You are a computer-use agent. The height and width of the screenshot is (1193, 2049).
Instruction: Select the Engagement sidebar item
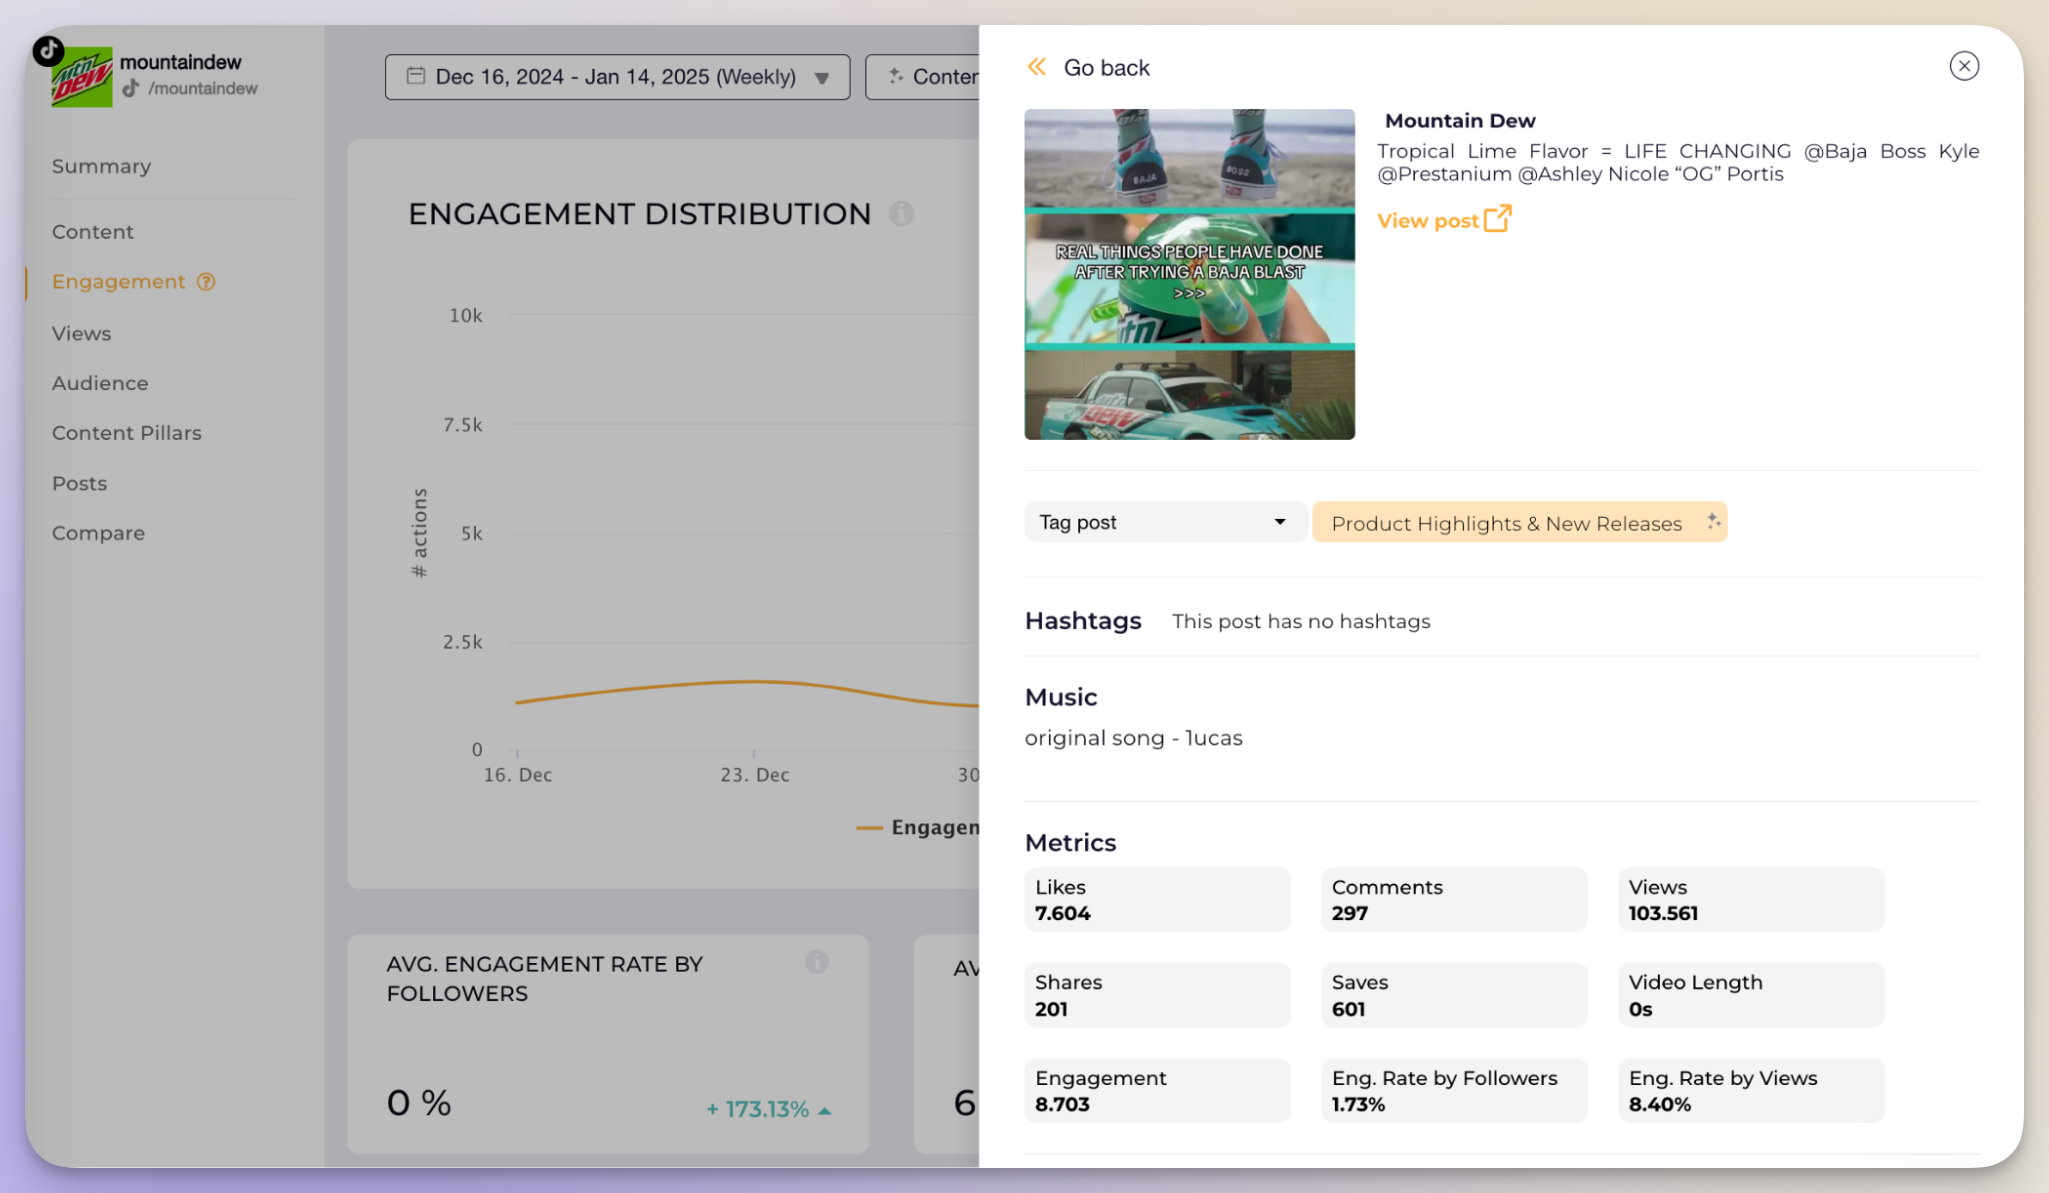tap(118, 282)
